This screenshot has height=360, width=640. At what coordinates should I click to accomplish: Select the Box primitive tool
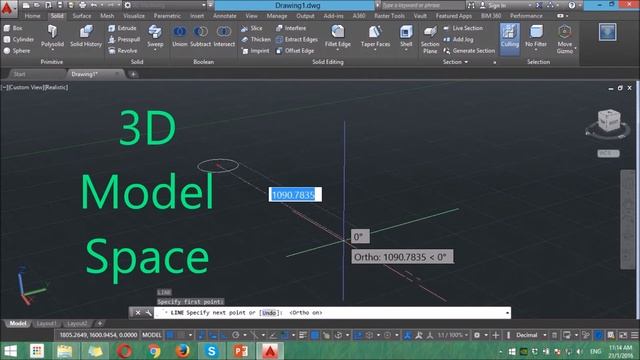[13, 28]
